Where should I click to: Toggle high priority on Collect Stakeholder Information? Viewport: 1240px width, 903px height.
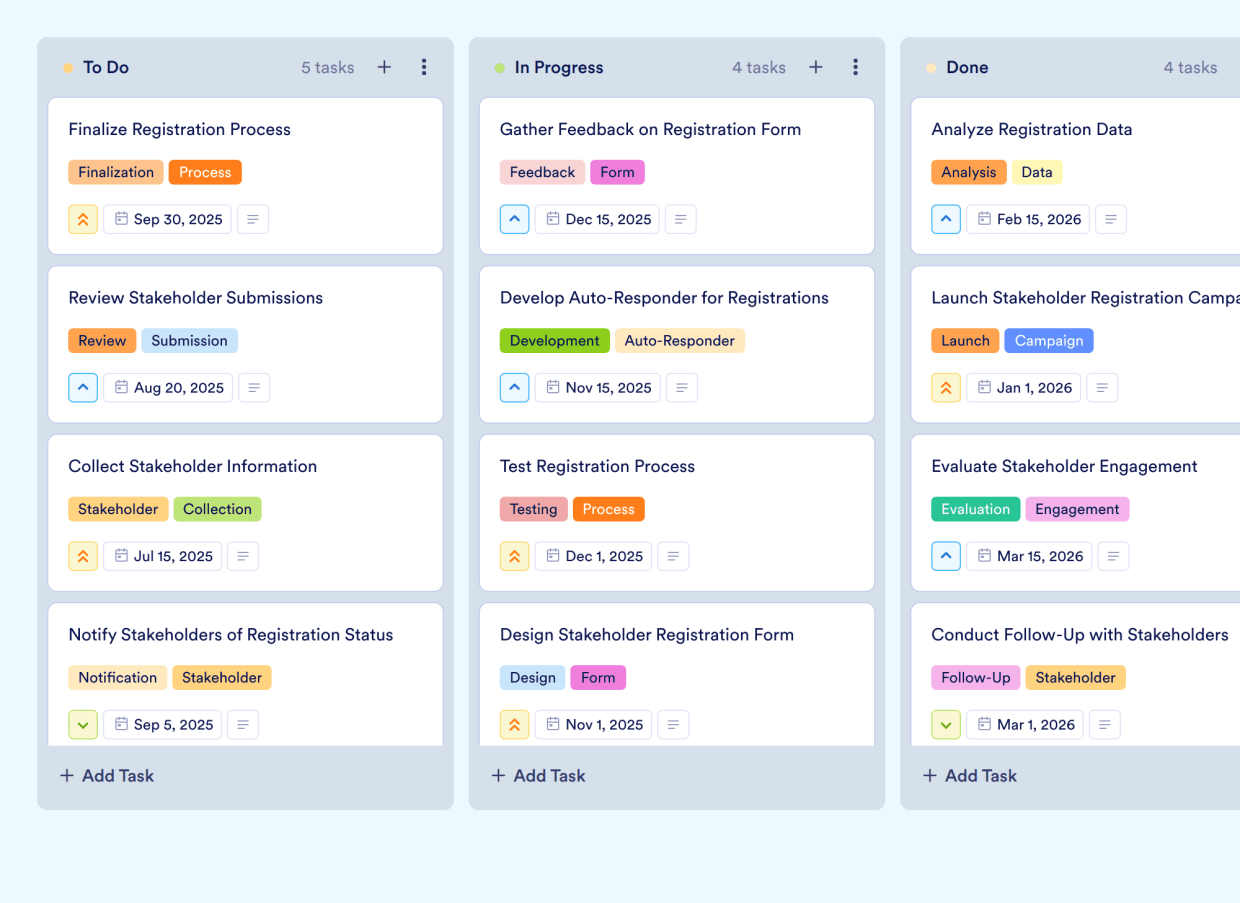click(x=83, y=556)
